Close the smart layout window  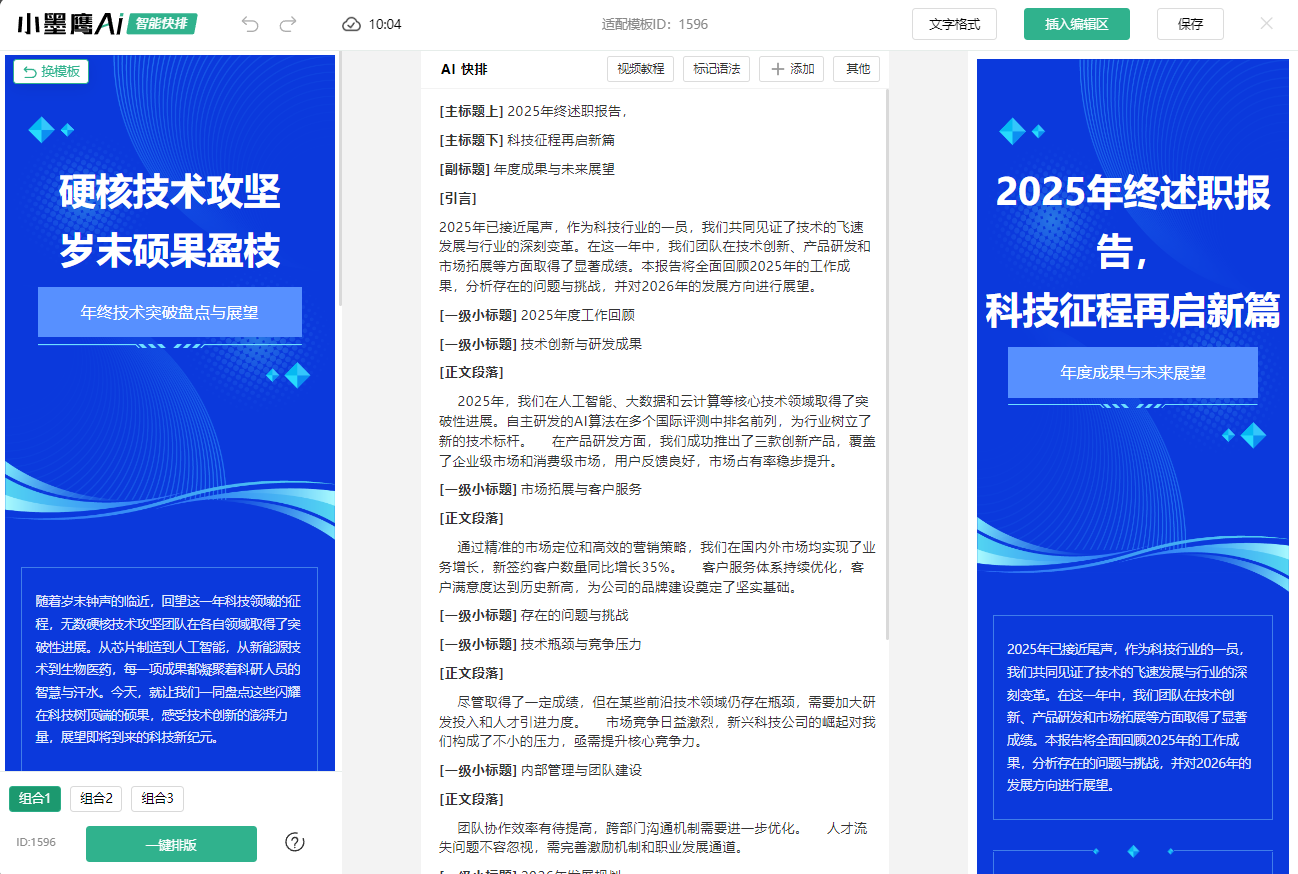(x=1266, y=24)
